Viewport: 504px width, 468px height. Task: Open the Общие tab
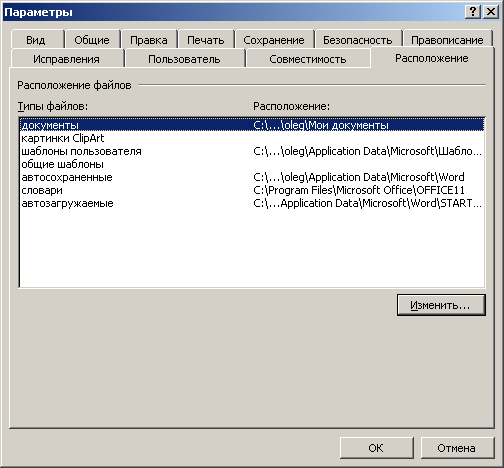click(92, 40)
